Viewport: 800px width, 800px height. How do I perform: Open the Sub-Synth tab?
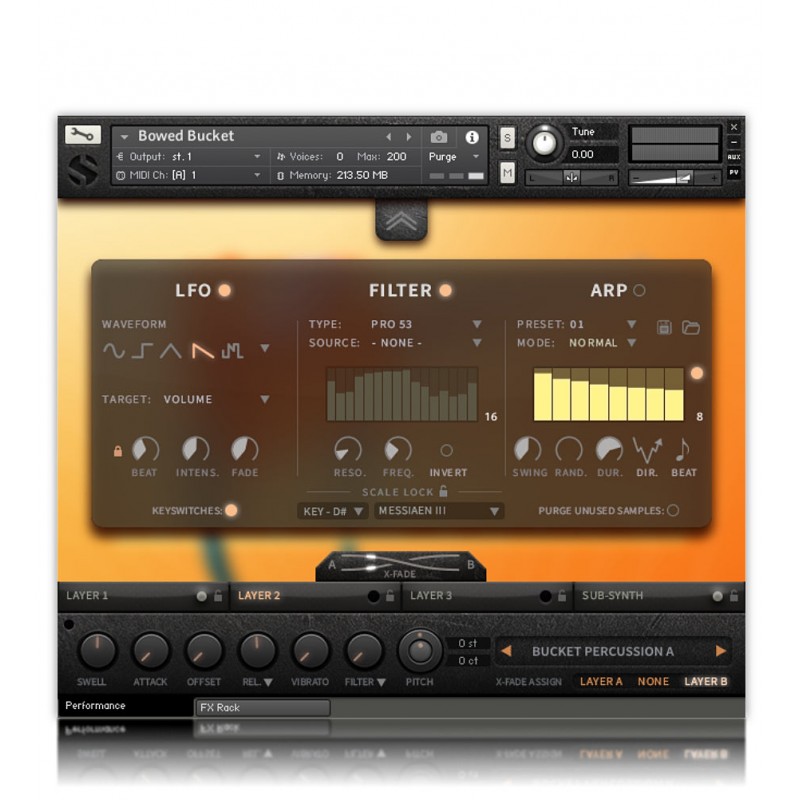click(x=612, y=596)
